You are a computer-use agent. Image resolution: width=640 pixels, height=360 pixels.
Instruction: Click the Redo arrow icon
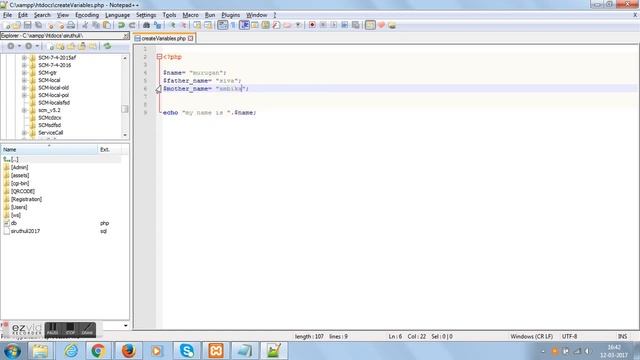(132, 25)
